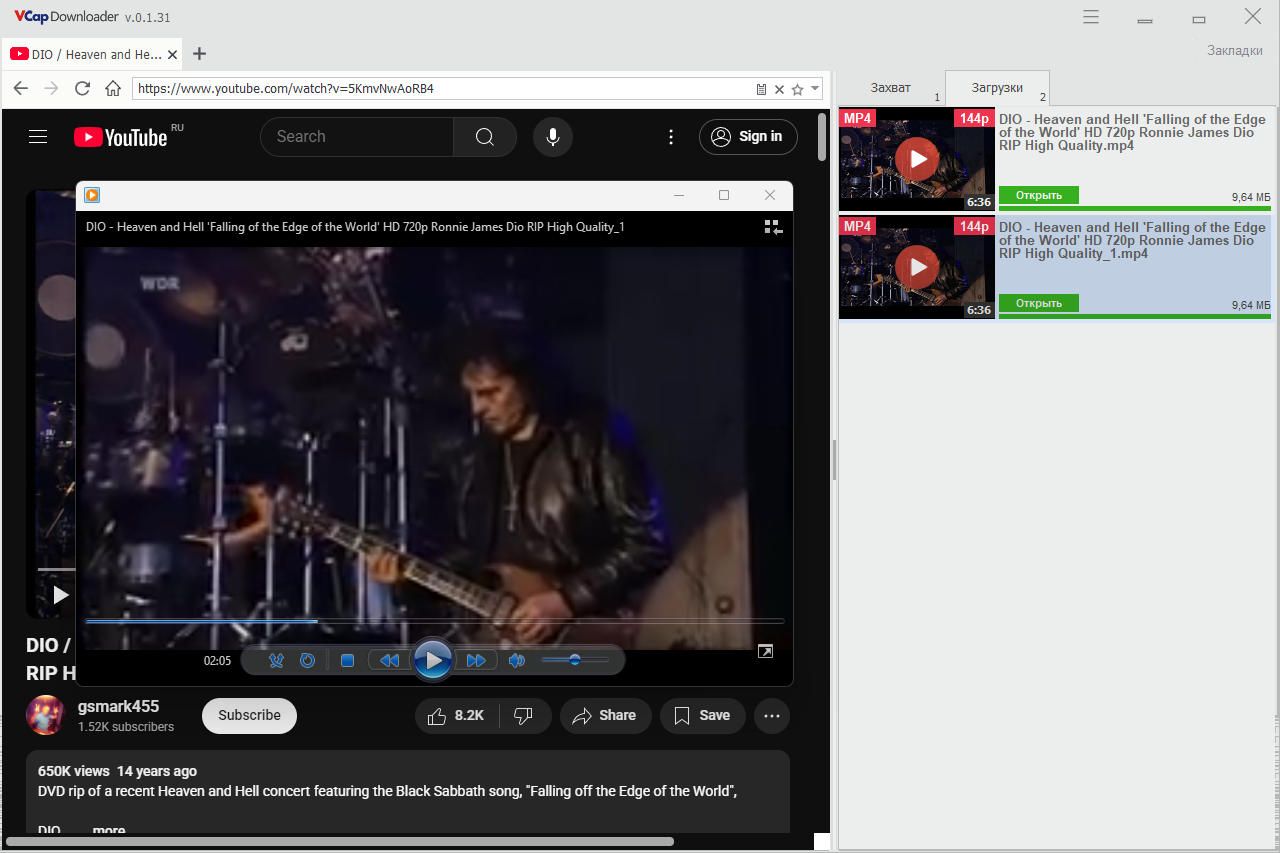1280x853 pixels.
Task: Click the fast forward button in the player
Action: 476,660
